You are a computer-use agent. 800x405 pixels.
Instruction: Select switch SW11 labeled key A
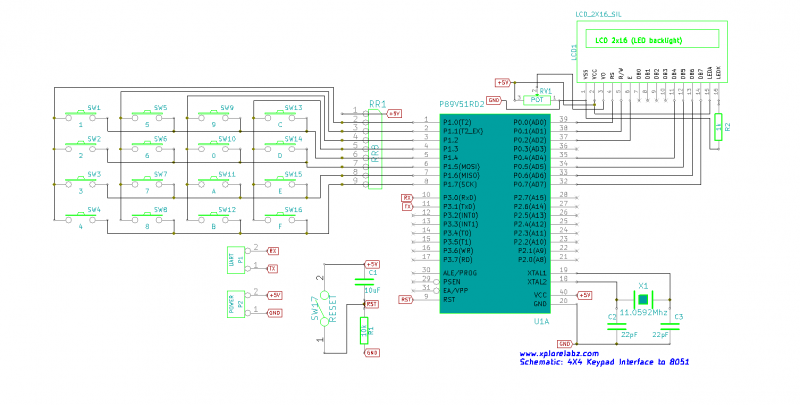point(213,184)
